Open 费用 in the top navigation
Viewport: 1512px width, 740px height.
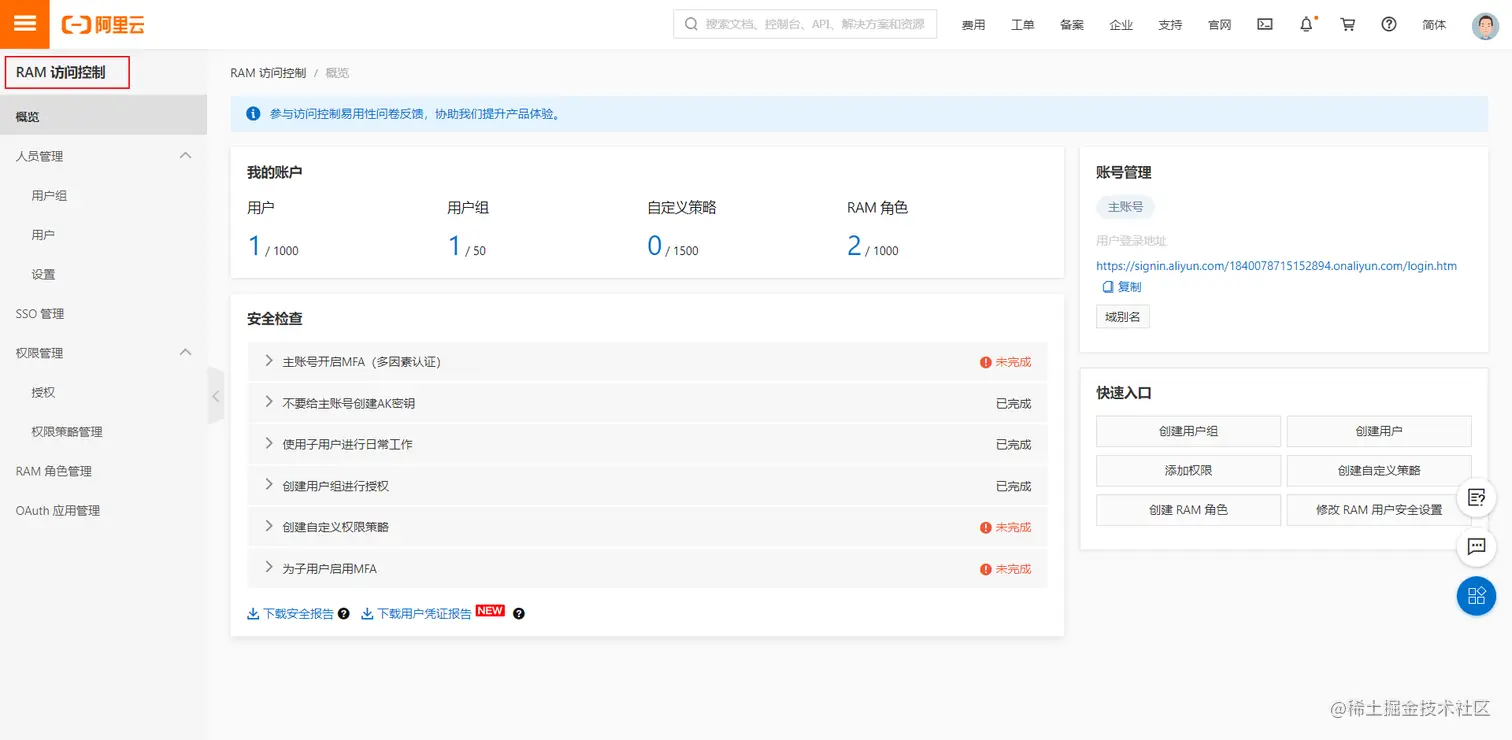pos(973,25)
